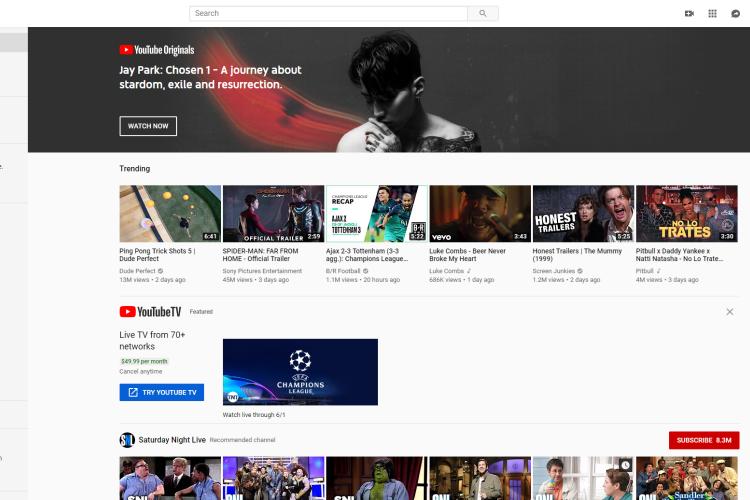Open Honest Trailers The Mummy thumbnail
Screen dimensions: 750x500
584,213
